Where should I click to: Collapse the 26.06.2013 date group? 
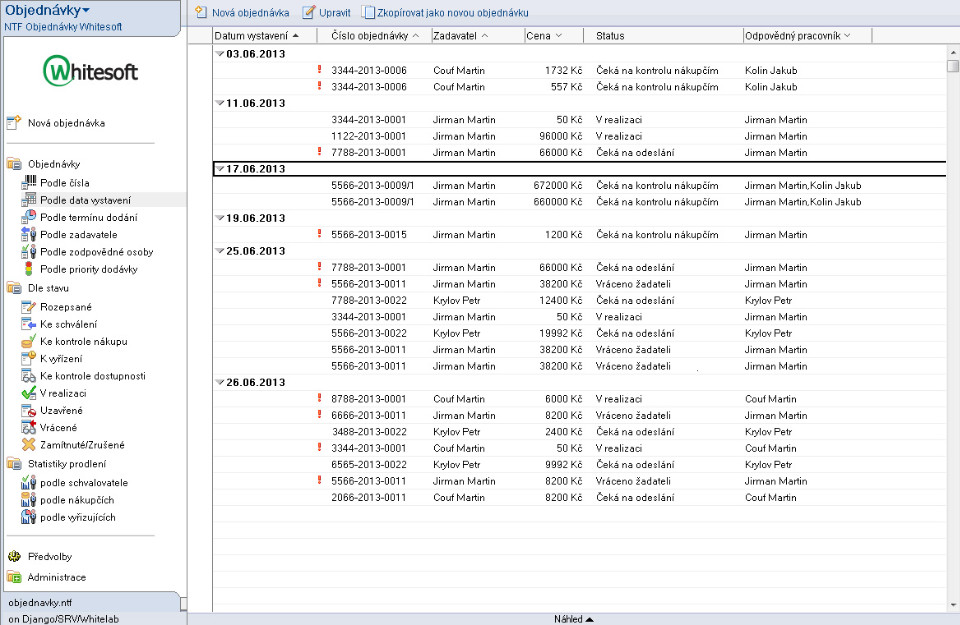tap(220, 382)
